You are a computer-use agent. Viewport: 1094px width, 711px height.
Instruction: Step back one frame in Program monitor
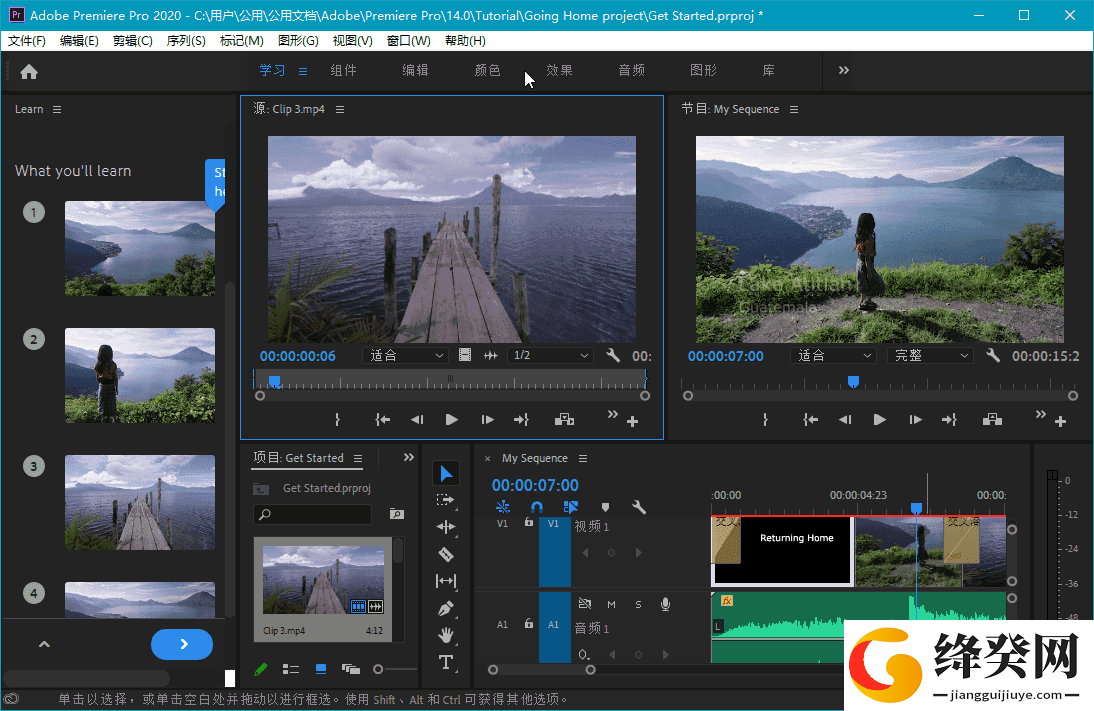click(x=845, y=419)
